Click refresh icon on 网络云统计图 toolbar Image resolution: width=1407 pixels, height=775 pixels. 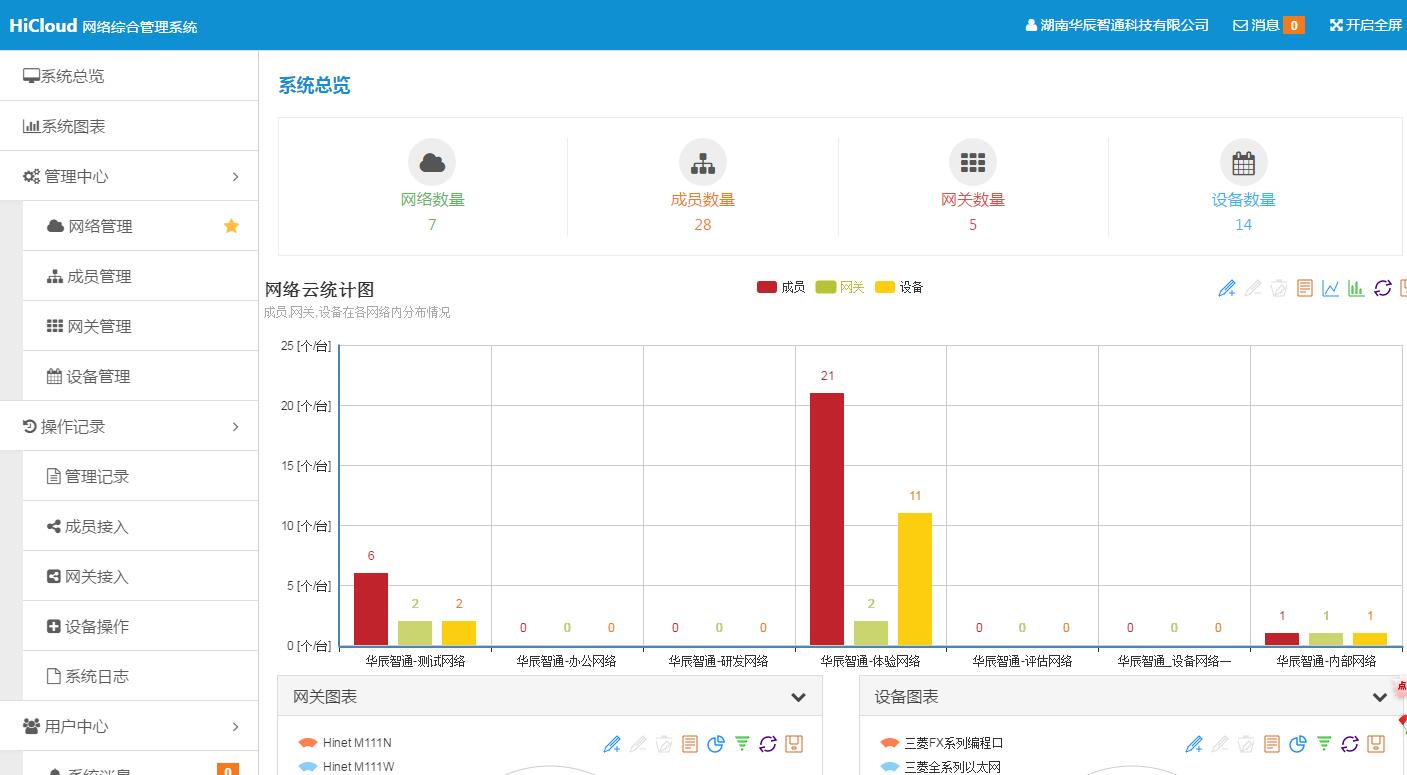click(1382, 288)
